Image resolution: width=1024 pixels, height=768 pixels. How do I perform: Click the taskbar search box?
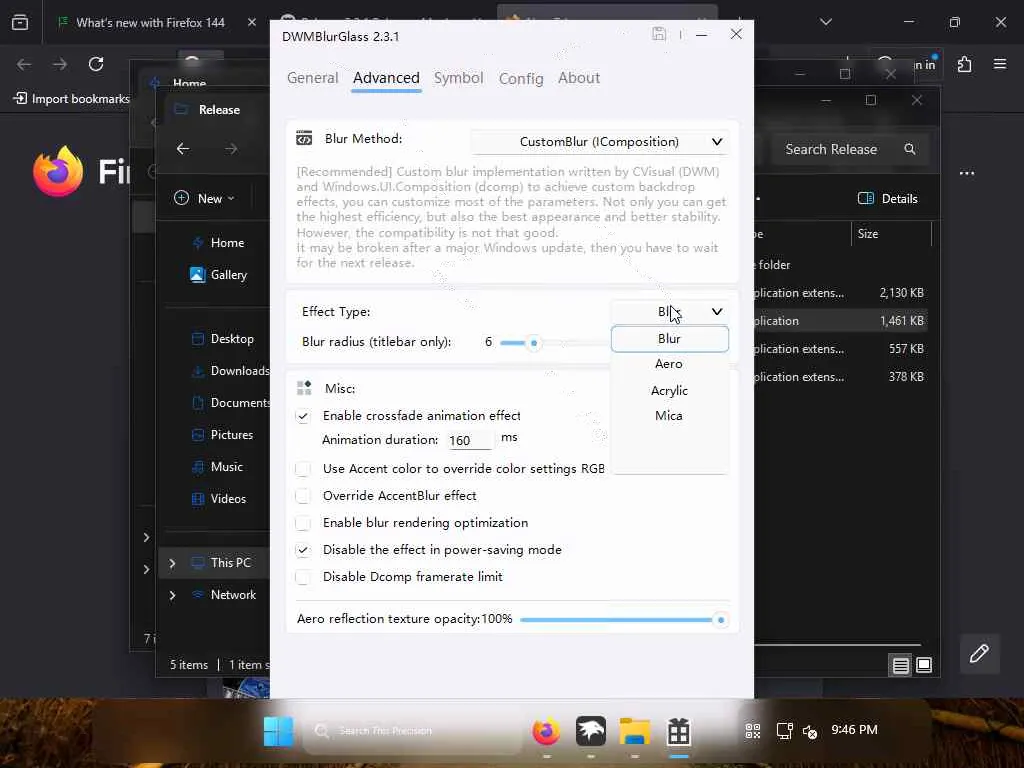pos(411,731)
